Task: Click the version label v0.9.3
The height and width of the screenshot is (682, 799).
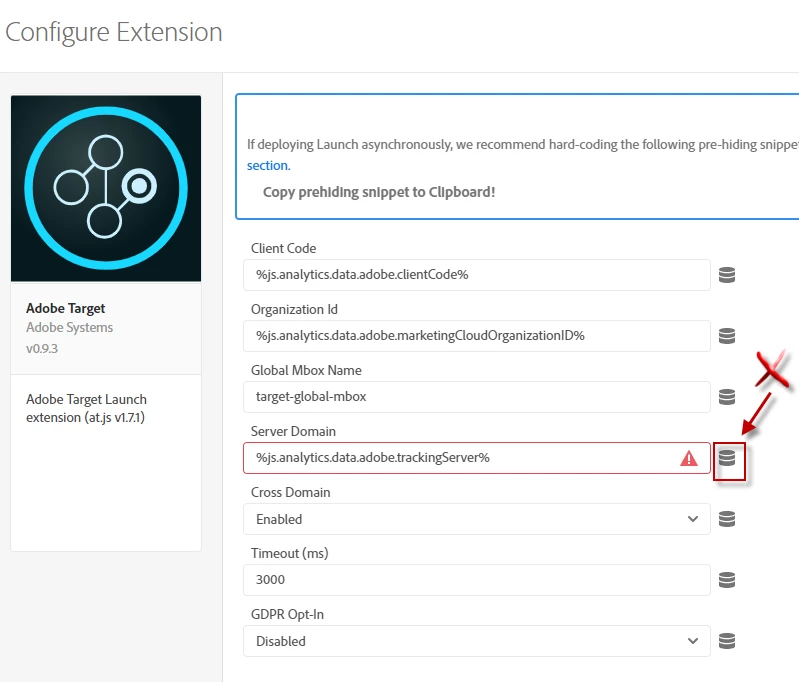Action: coord(42,349)
